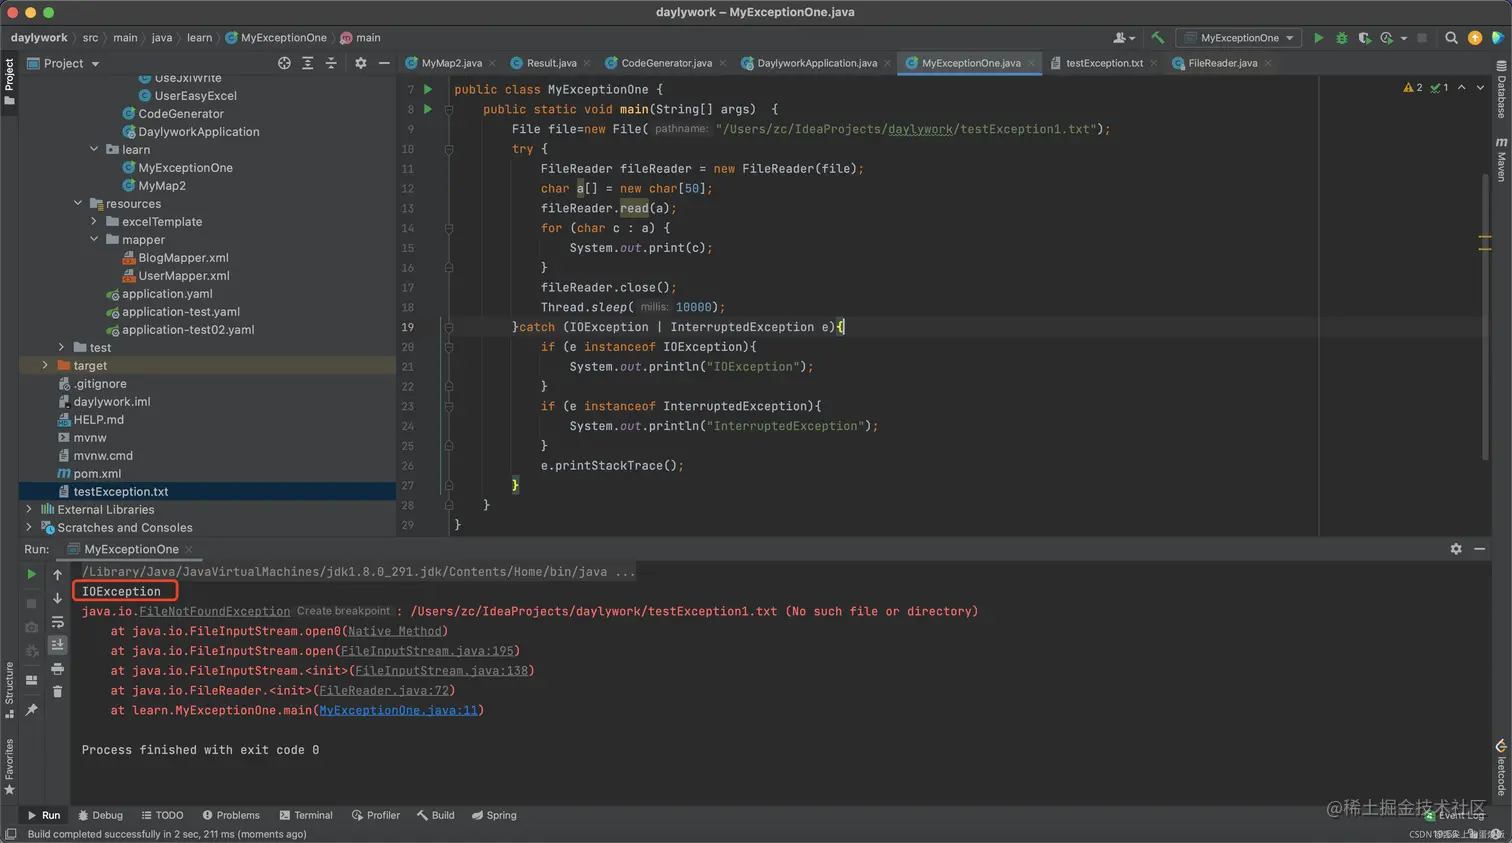Open the Problems tool window
Image resolution: width=1512 pixels, height=843 pixels.
point(231,815)
